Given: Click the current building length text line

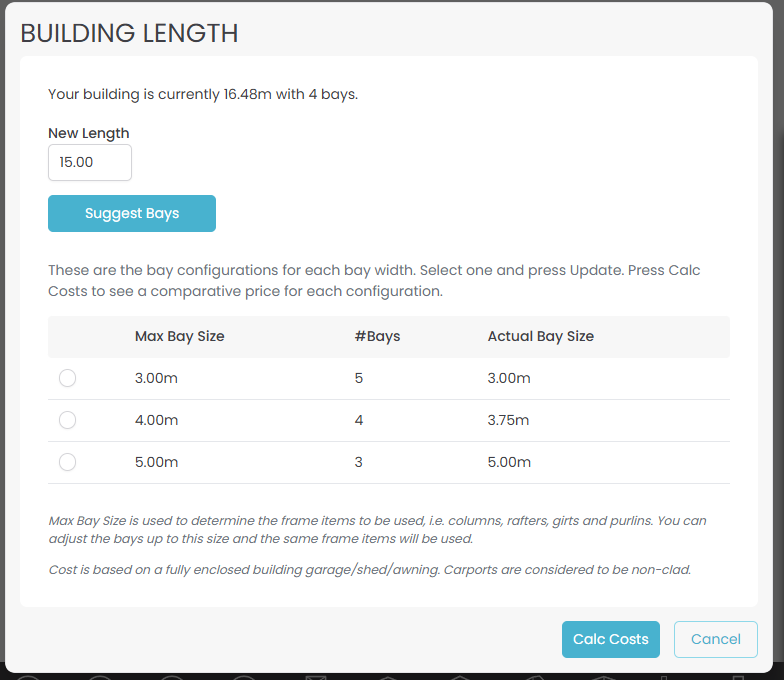Looking at the screenshot, I should tap(202, 95).
